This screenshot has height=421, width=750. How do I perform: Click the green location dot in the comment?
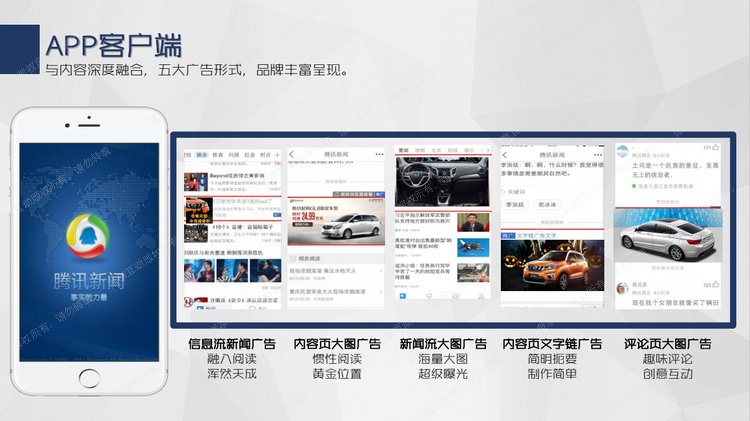(634, 186)
